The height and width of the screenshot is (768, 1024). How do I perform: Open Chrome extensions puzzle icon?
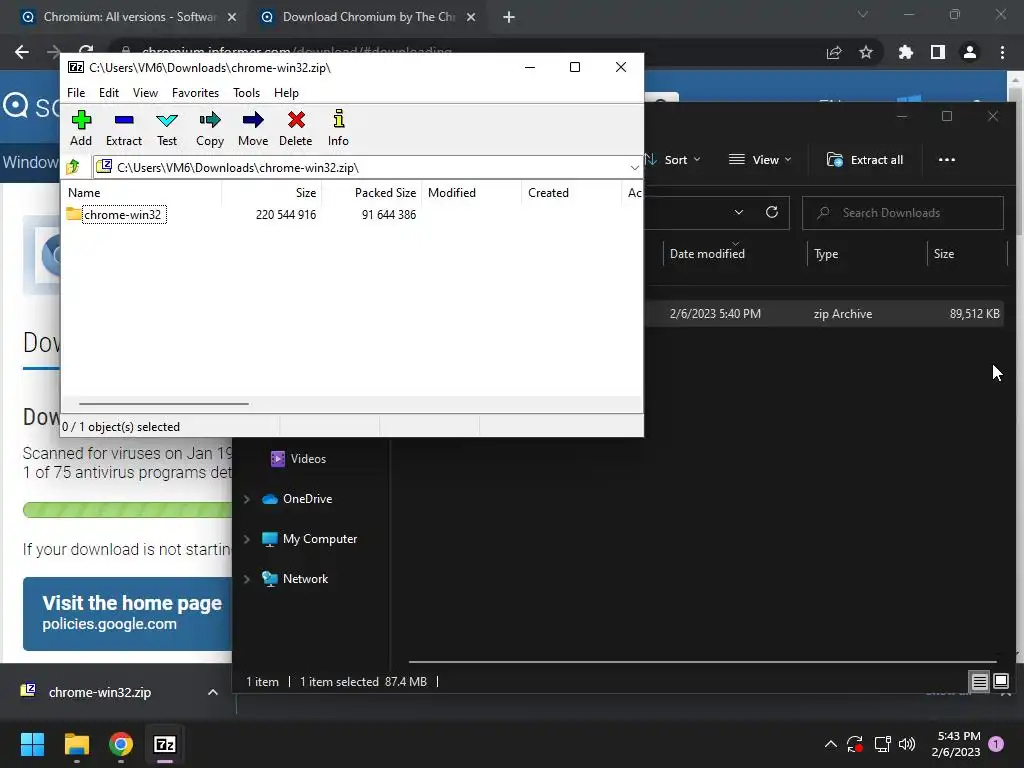[905, 52]
